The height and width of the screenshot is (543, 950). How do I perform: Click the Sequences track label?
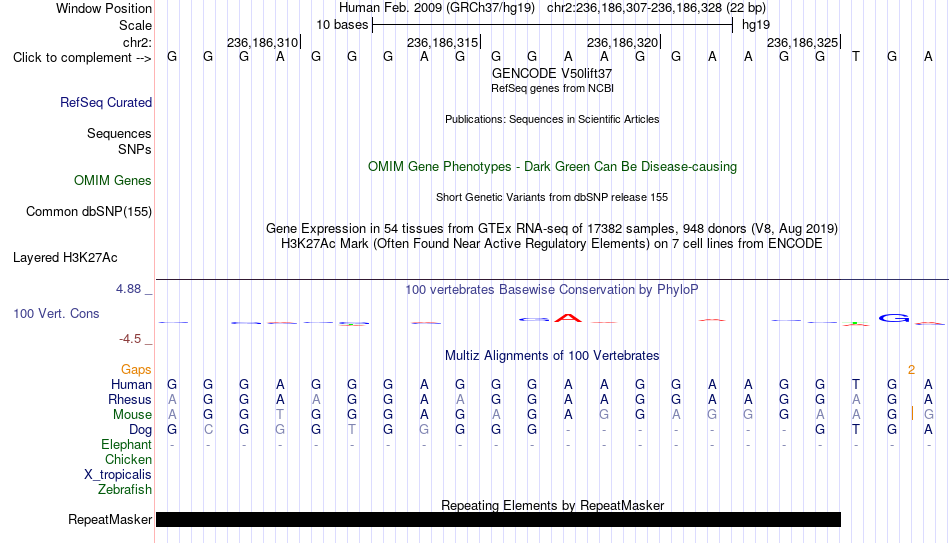[119, 133]
